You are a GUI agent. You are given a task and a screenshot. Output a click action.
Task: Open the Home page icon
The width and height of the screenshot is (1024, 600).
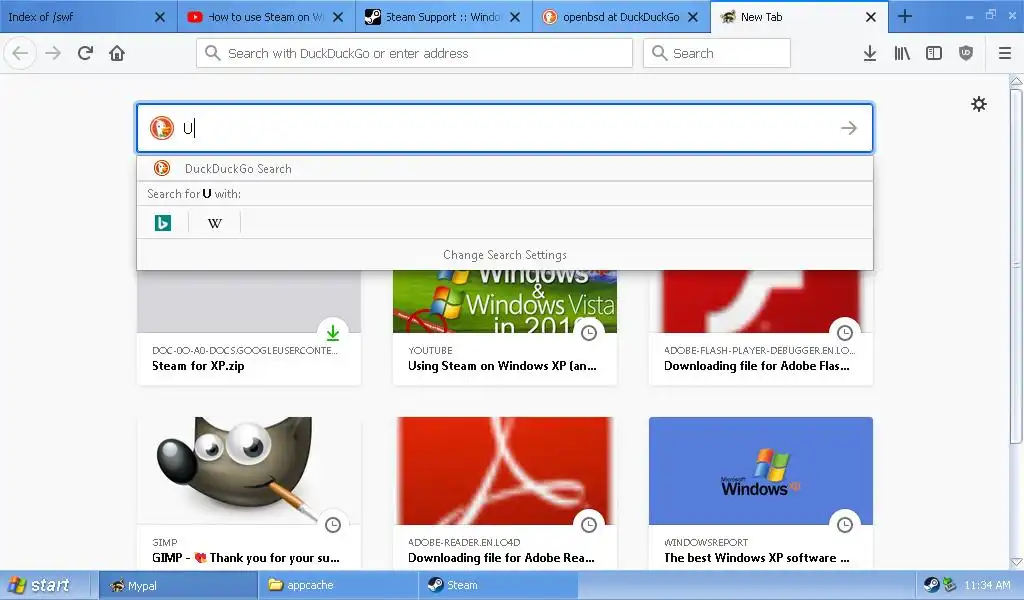(117, 53)
